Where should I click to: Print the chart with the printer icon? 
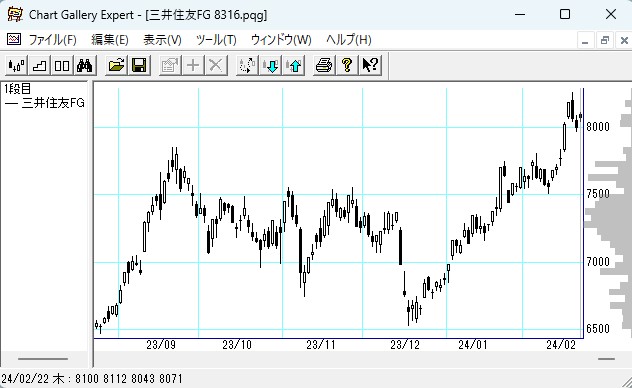coord(324,65)
